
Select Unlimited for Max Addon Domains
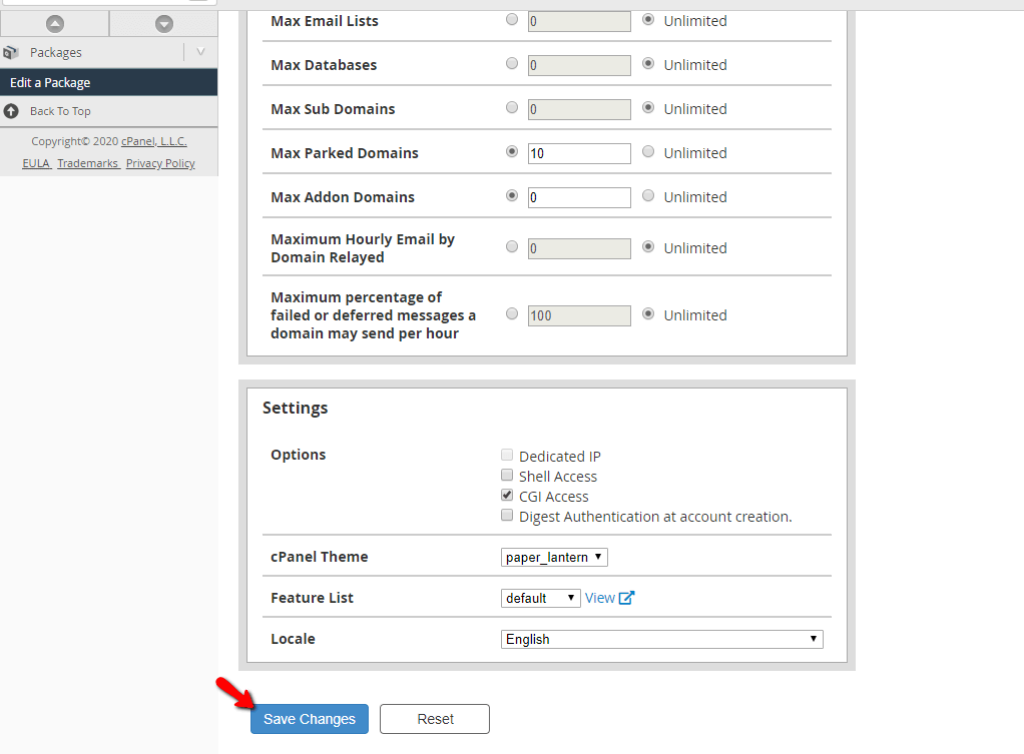(x=648, y=195)
